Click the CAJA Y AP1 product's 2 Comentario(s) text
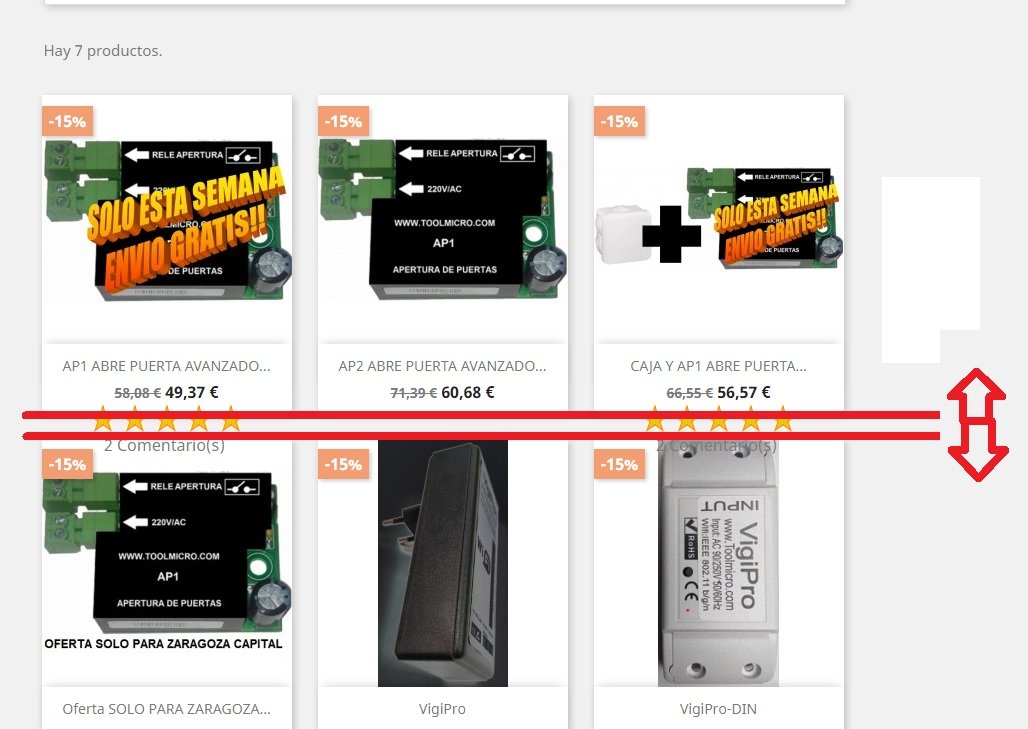This screenshot has height=729, width=1028. [717, 446]
